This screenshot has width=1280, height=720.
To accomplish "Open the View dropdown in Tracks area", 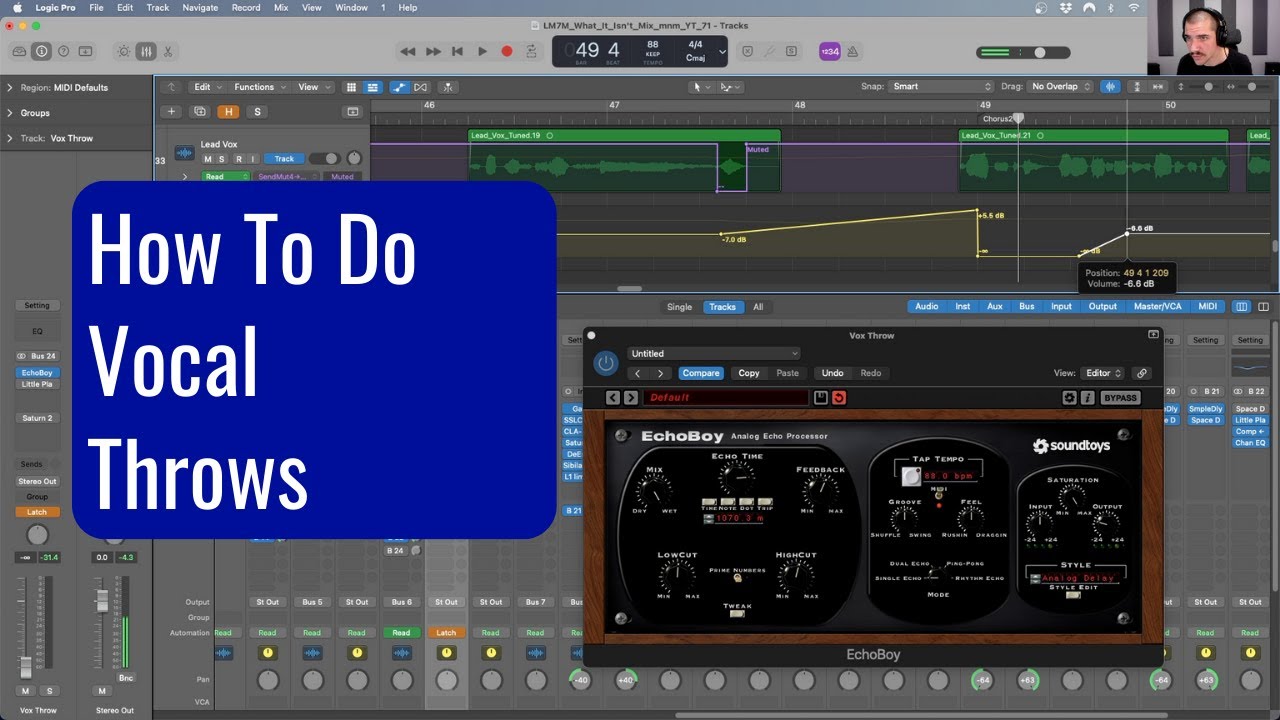I will [x=314, y=87].
